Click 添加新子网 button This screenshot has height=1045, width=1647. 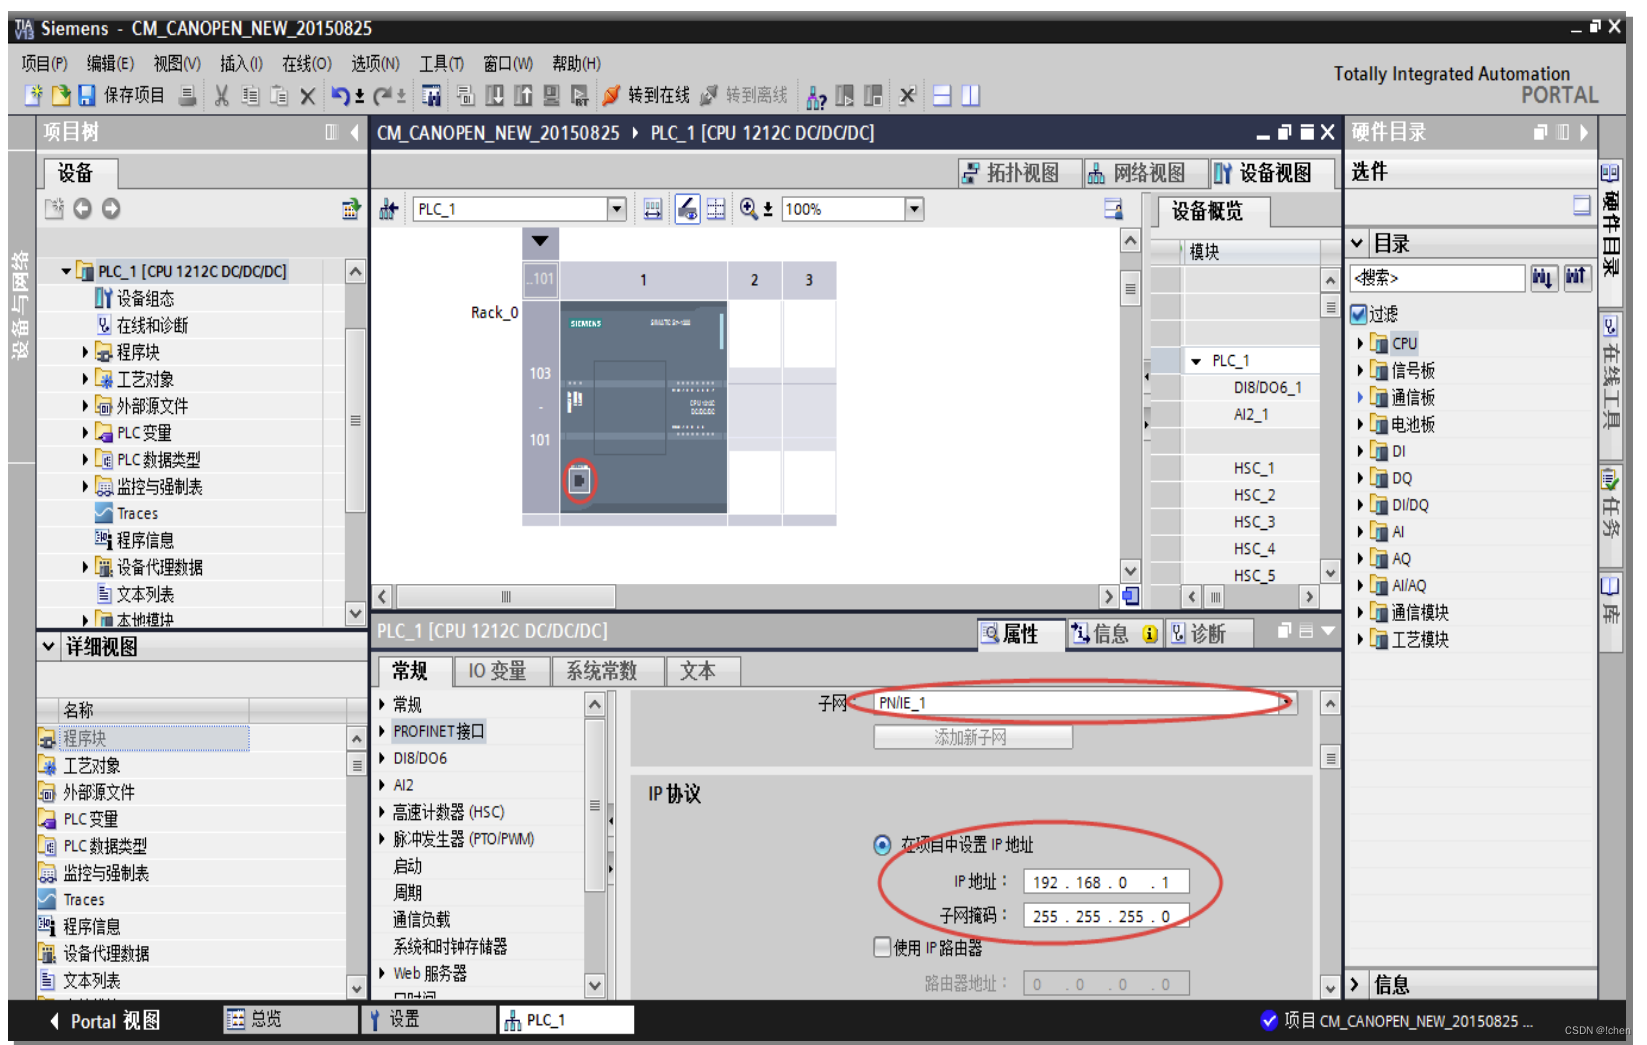973,738
